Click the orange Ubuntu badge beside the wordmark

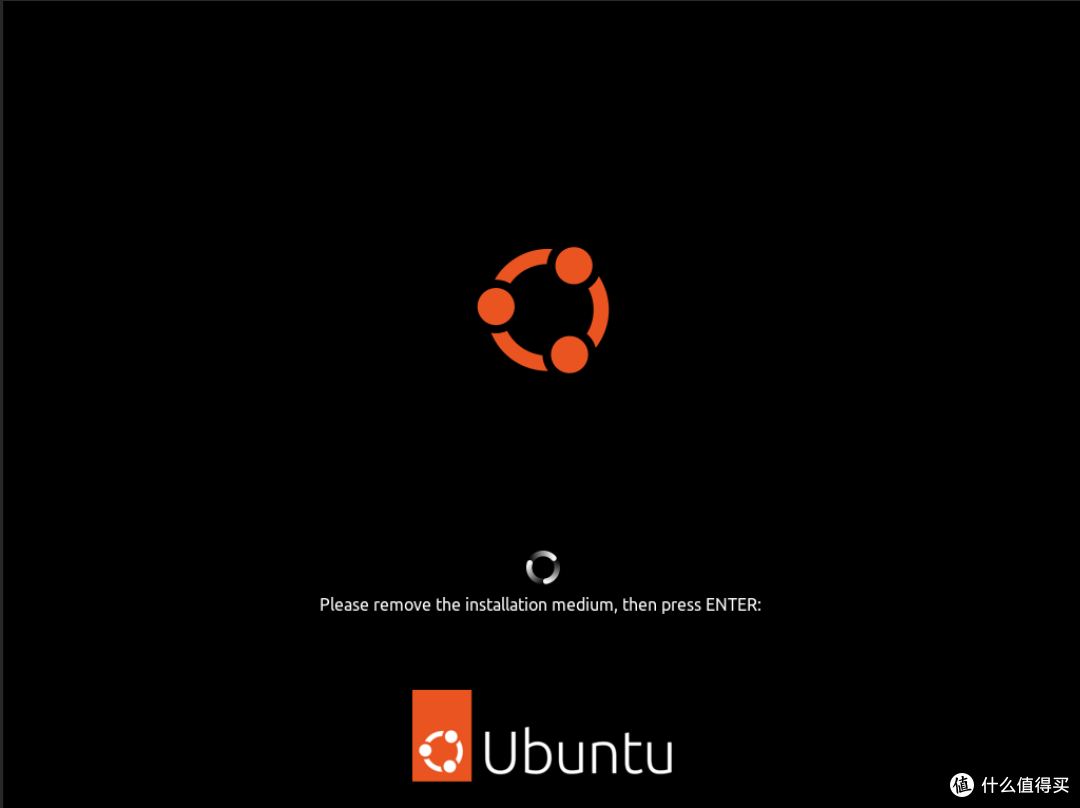(442, 736)
